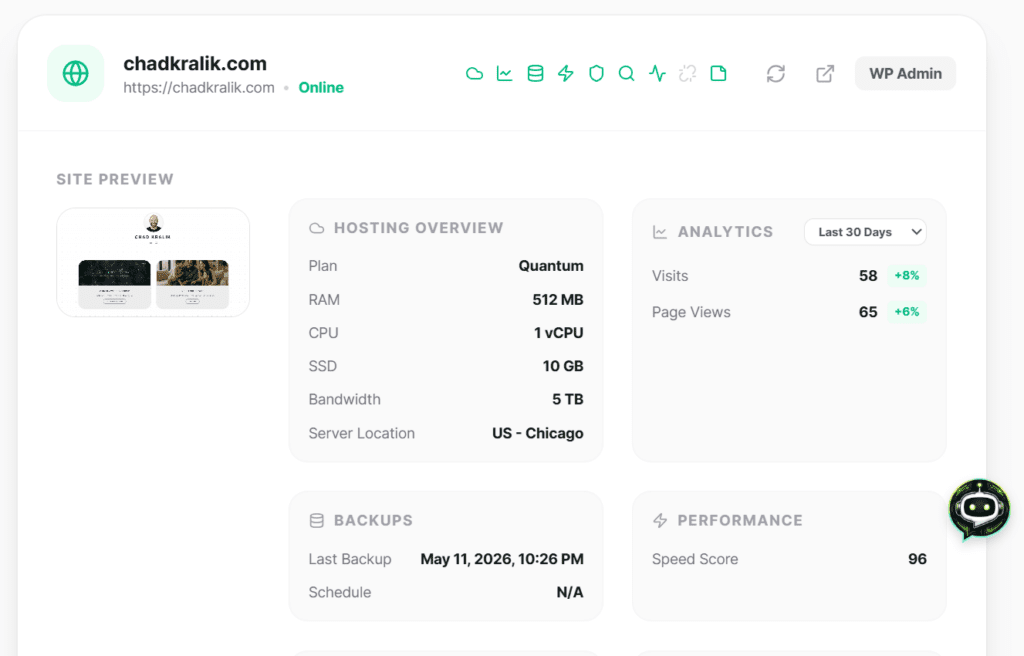This screenshot has height=656, width=1024.
Task: Click the green globe site icon
Action: pyautogui.click(x=76, y=73)
